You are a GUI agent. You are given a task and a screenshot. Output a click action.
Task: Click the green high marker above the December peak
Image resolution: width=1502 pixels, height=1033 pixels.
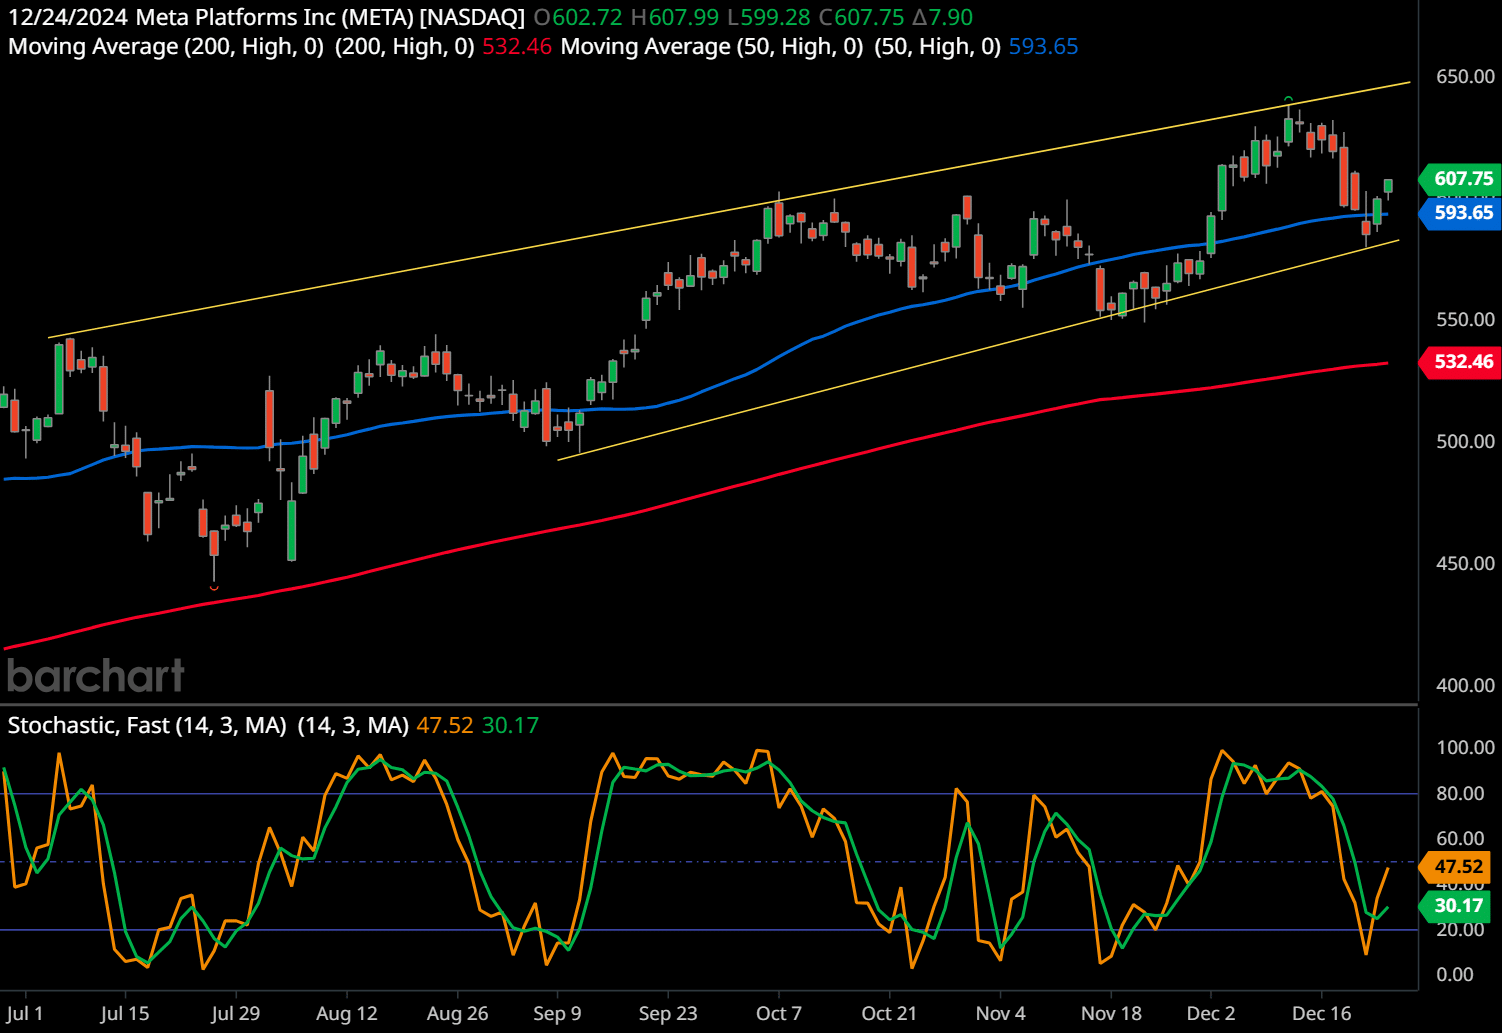[x=1289, y=99]
